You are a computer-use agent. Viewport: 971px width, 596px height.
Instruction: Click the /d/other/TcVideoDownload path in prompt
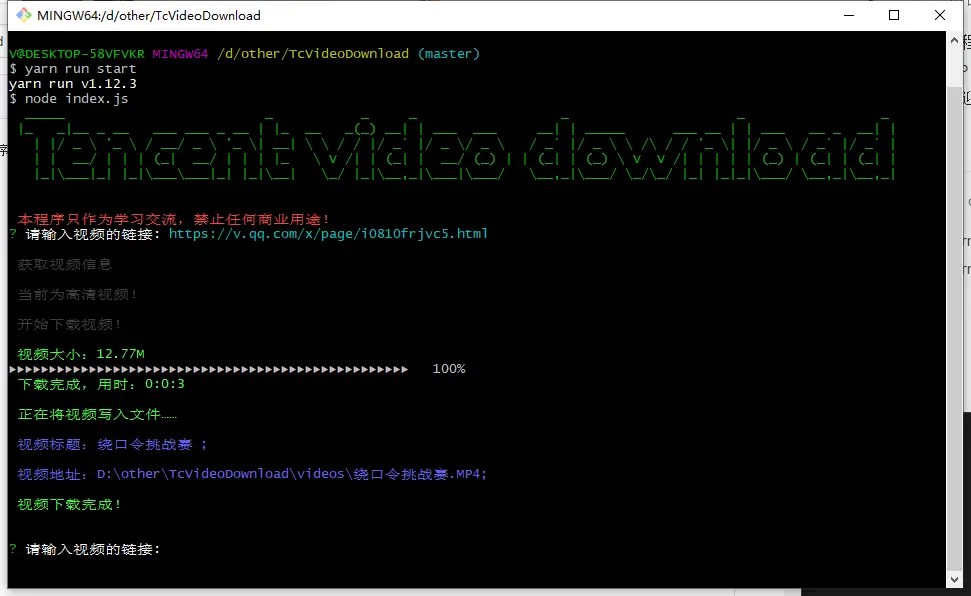(x=313, y=54)
